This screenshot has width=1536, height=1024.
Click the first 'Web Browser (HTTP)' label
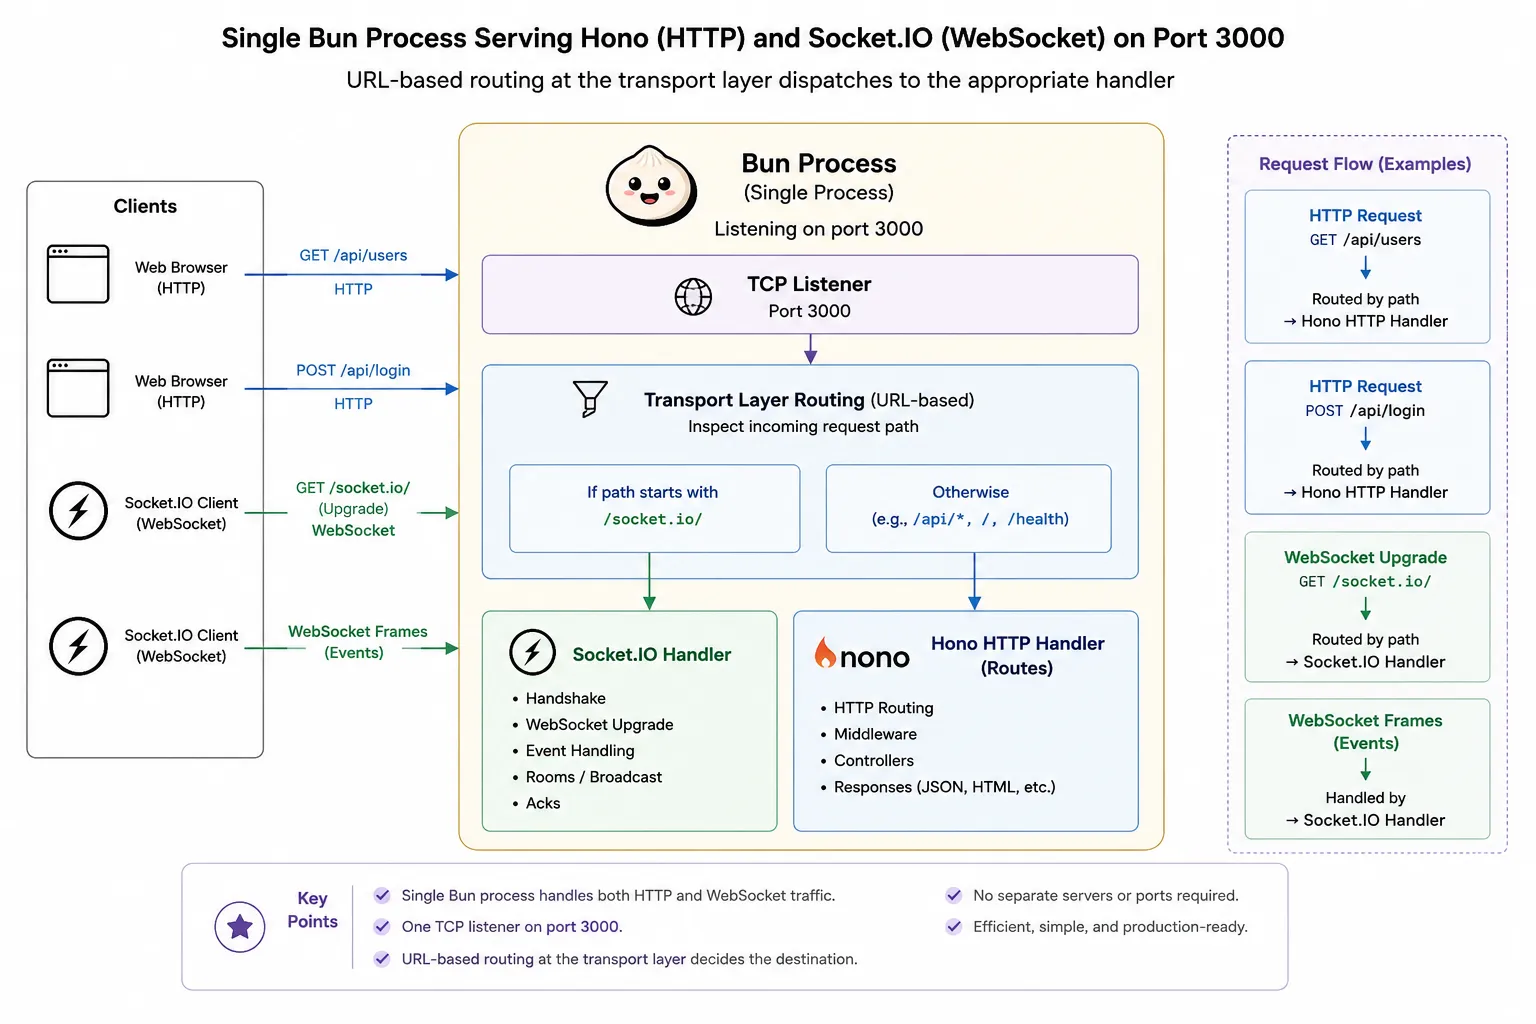(181, 277)
